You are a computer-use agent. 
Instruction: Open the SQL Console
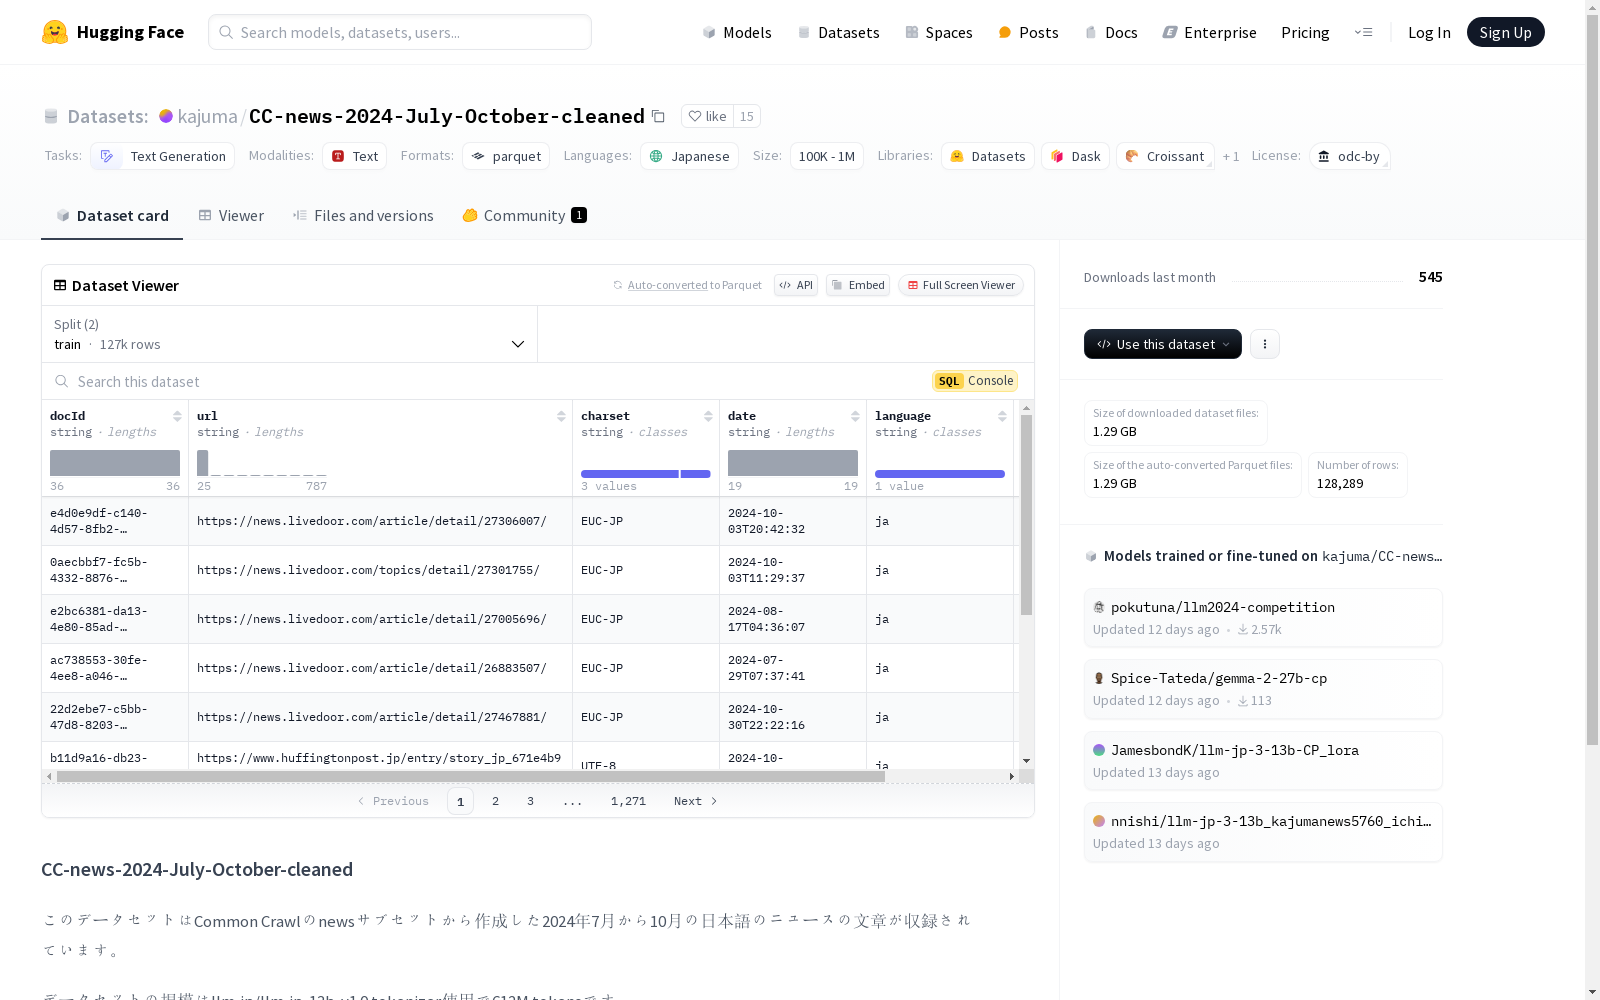(x=975, y=381)
